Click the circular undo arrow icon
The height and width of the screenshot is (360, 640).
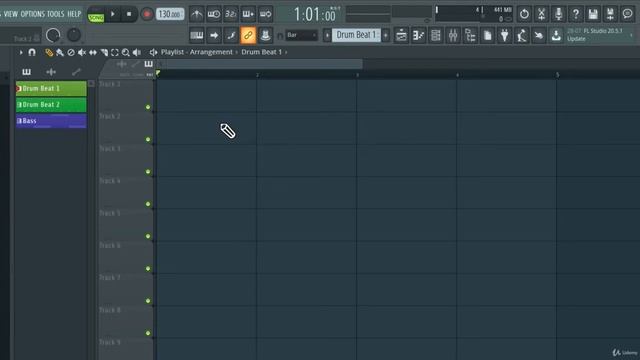coord(524,14)
